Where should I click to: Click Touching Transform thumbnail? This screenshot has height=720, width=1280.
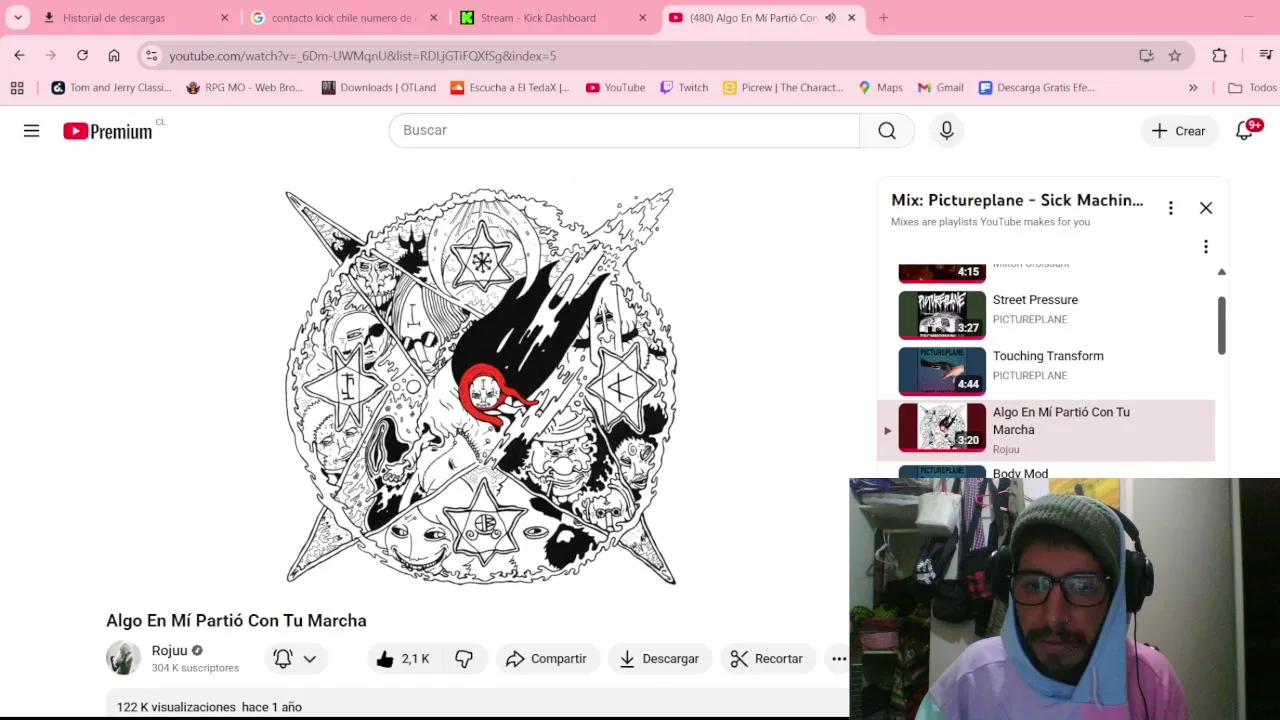coord(942,370)
